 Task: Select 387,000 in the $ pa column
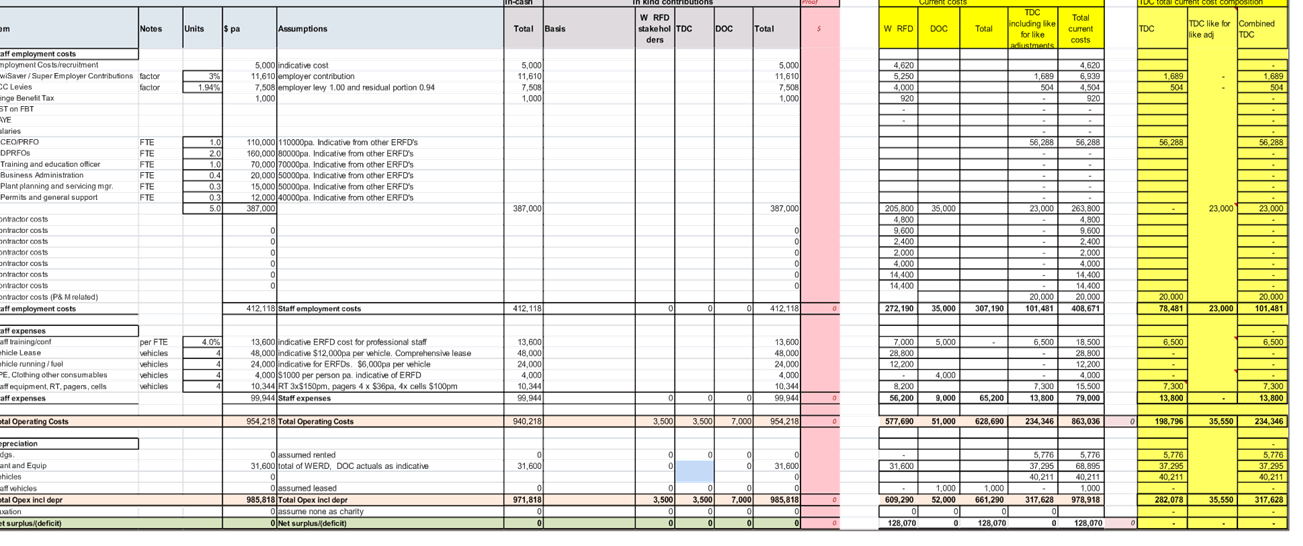coord(248,209)
